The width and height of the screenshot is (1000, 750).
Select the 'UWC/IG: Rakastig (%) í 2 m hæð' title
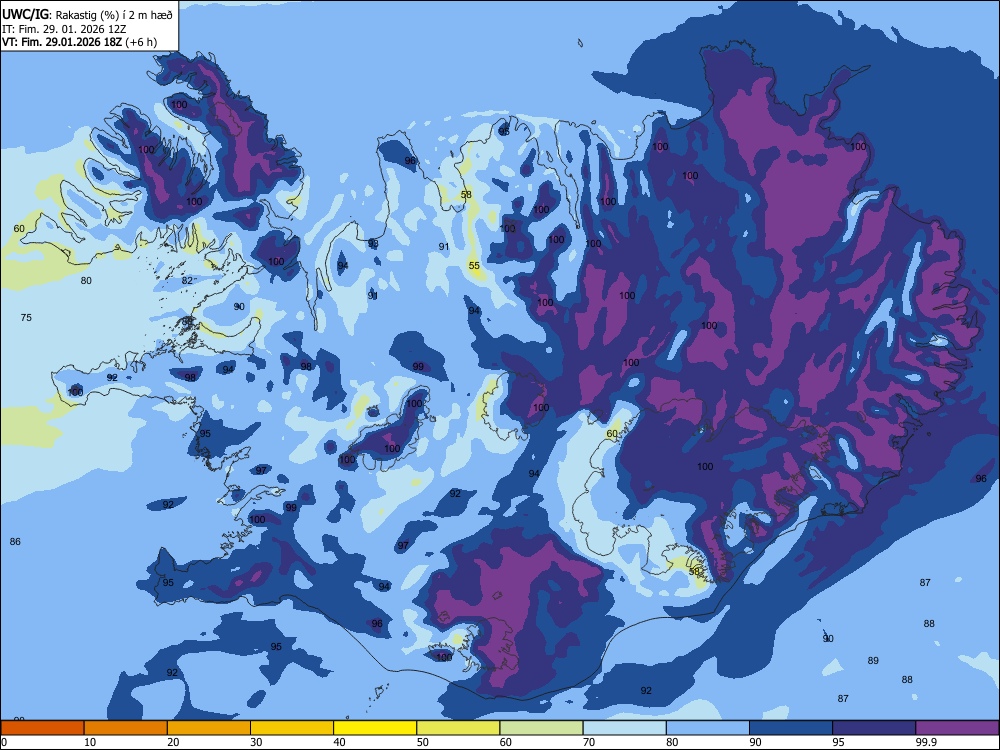[87, 15]
